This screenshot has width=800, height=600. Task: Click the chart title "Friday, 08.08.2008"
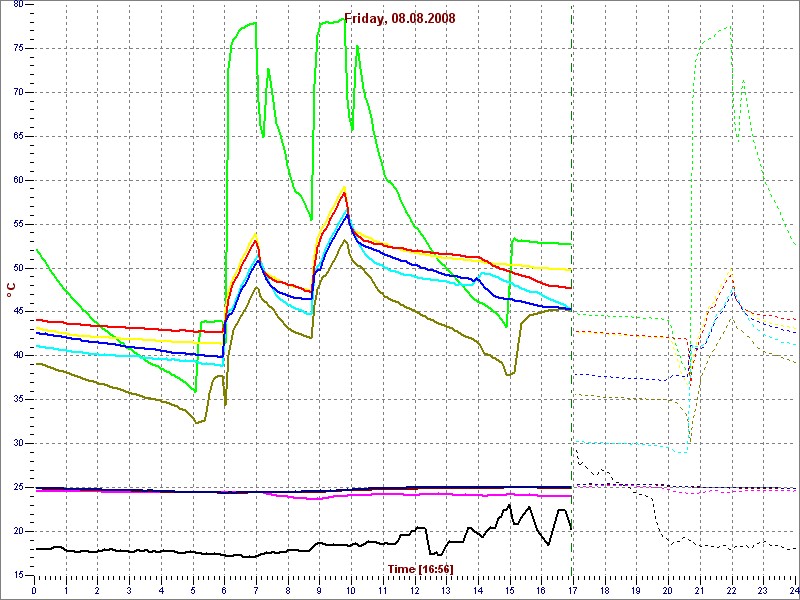coord(399,19)
